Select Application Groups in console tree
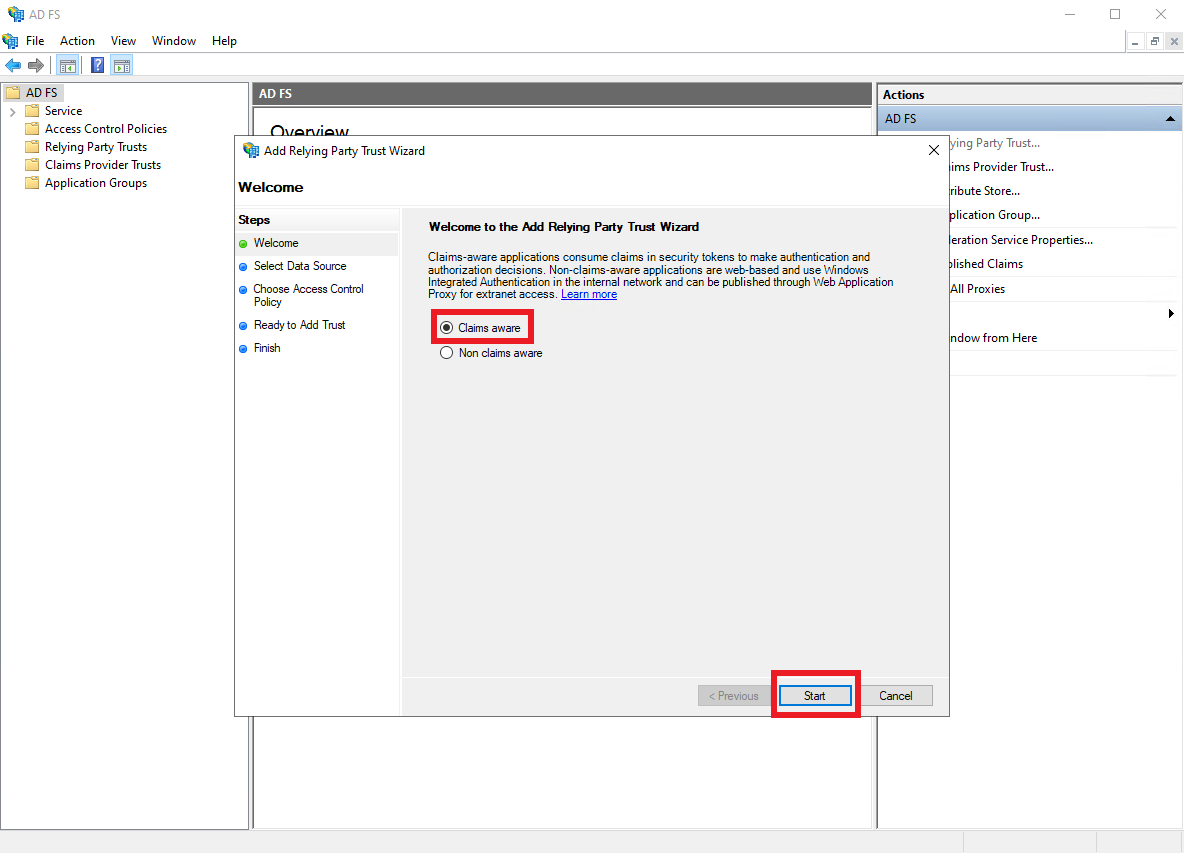 (x=95, y=183)
